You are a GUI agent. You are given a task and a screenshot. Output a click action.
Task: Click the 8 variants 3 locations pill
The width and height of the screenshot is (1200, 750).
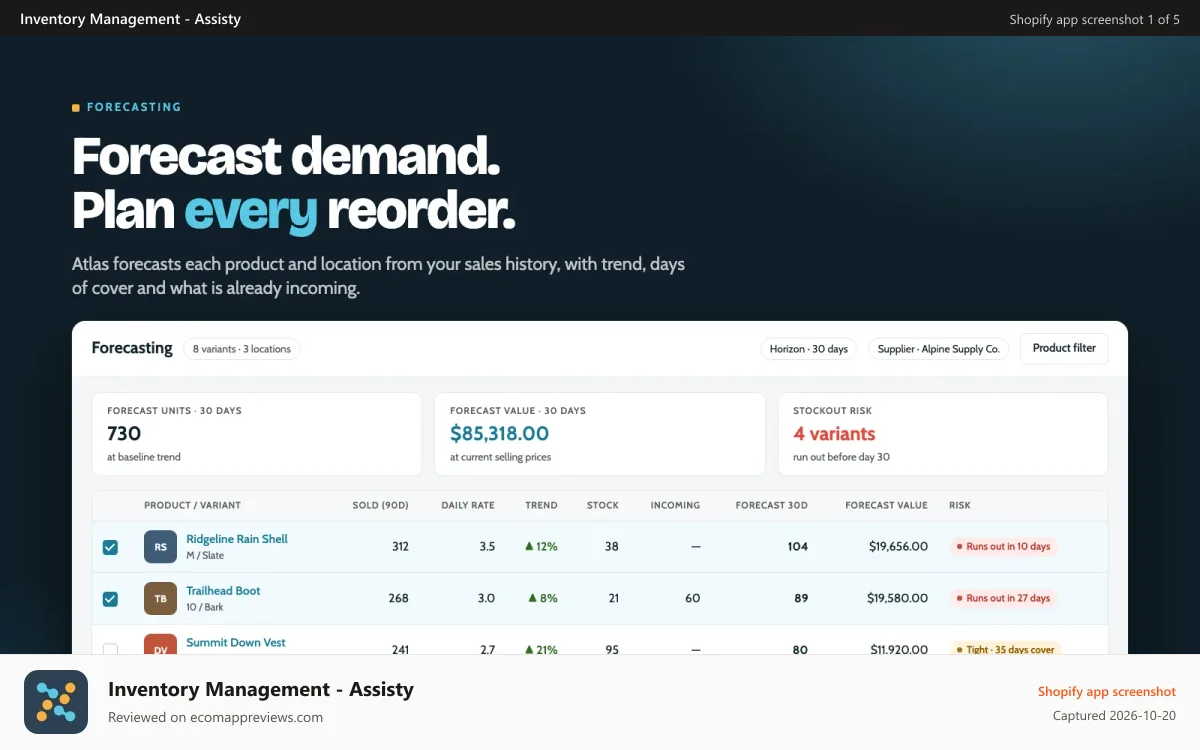point(242,349)
